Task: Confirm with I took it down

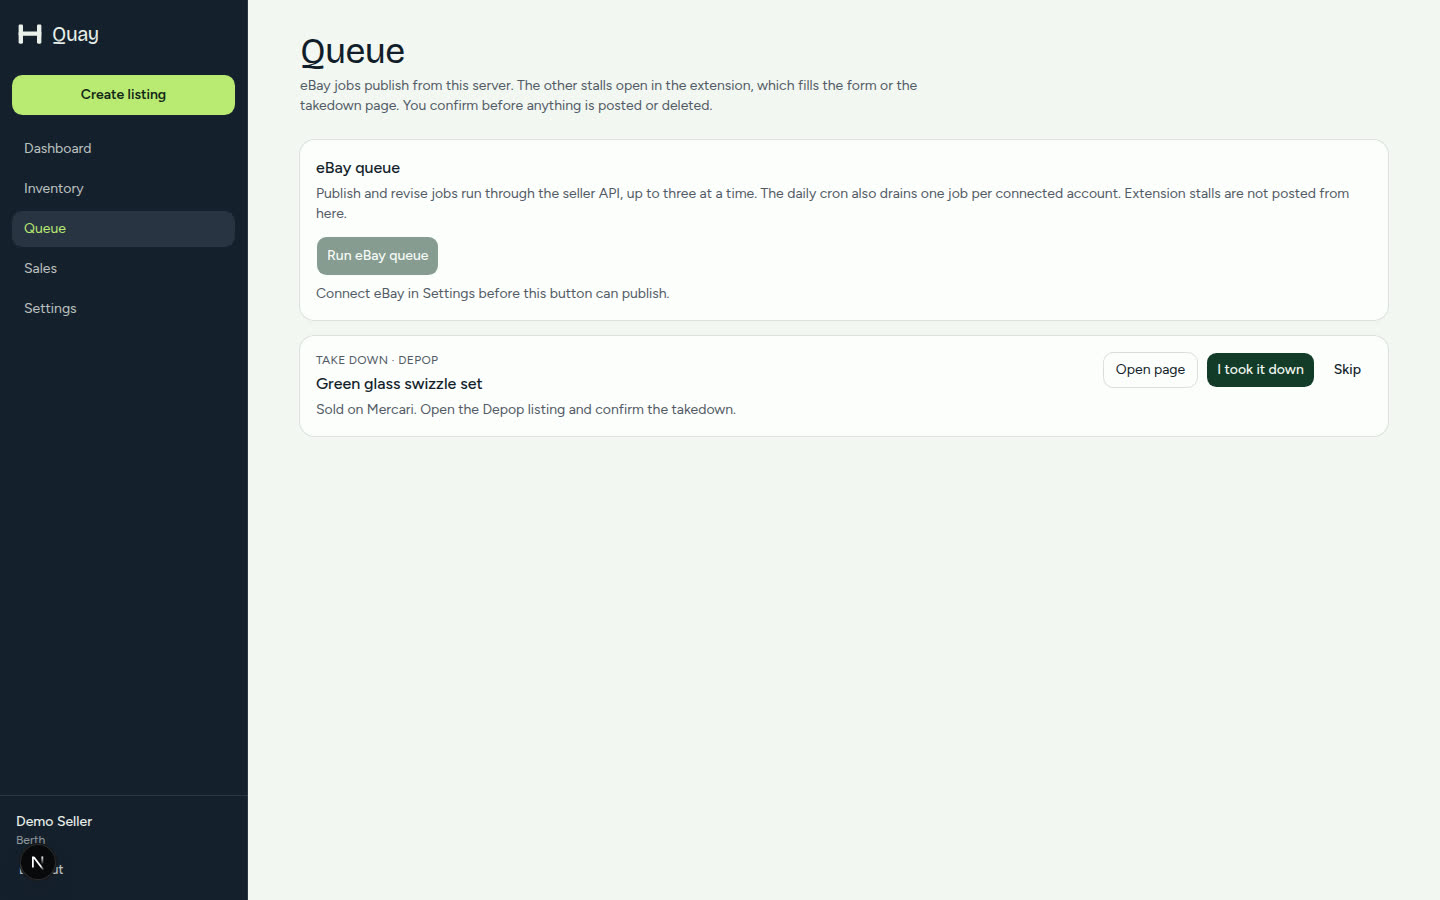Action: tap(1260, 370)
